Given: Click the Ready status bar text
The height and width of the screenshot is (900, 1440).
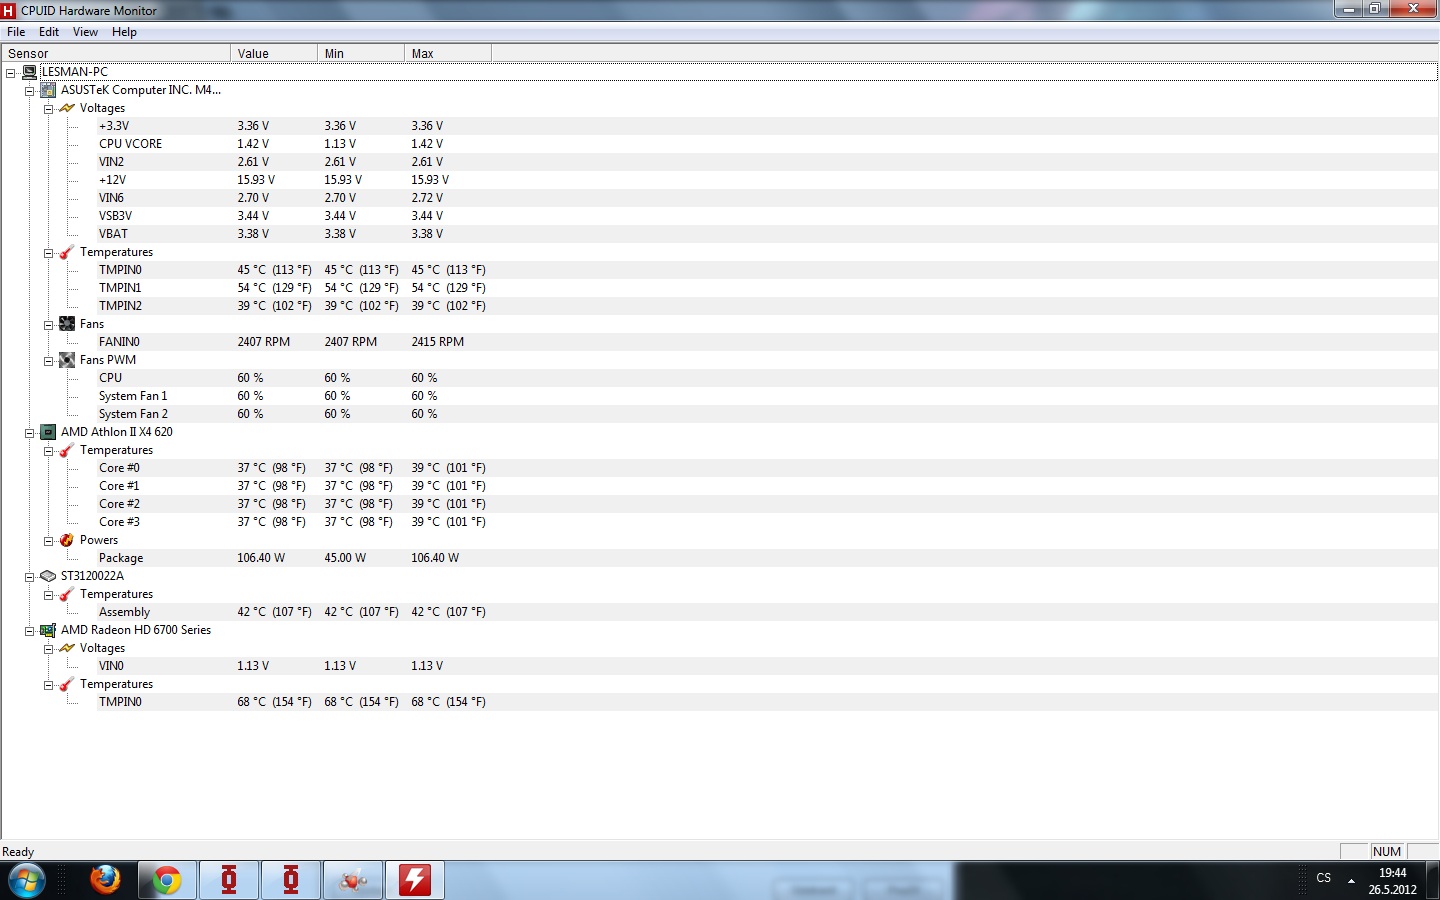Looking at the screenshot, I should (18, 852).
